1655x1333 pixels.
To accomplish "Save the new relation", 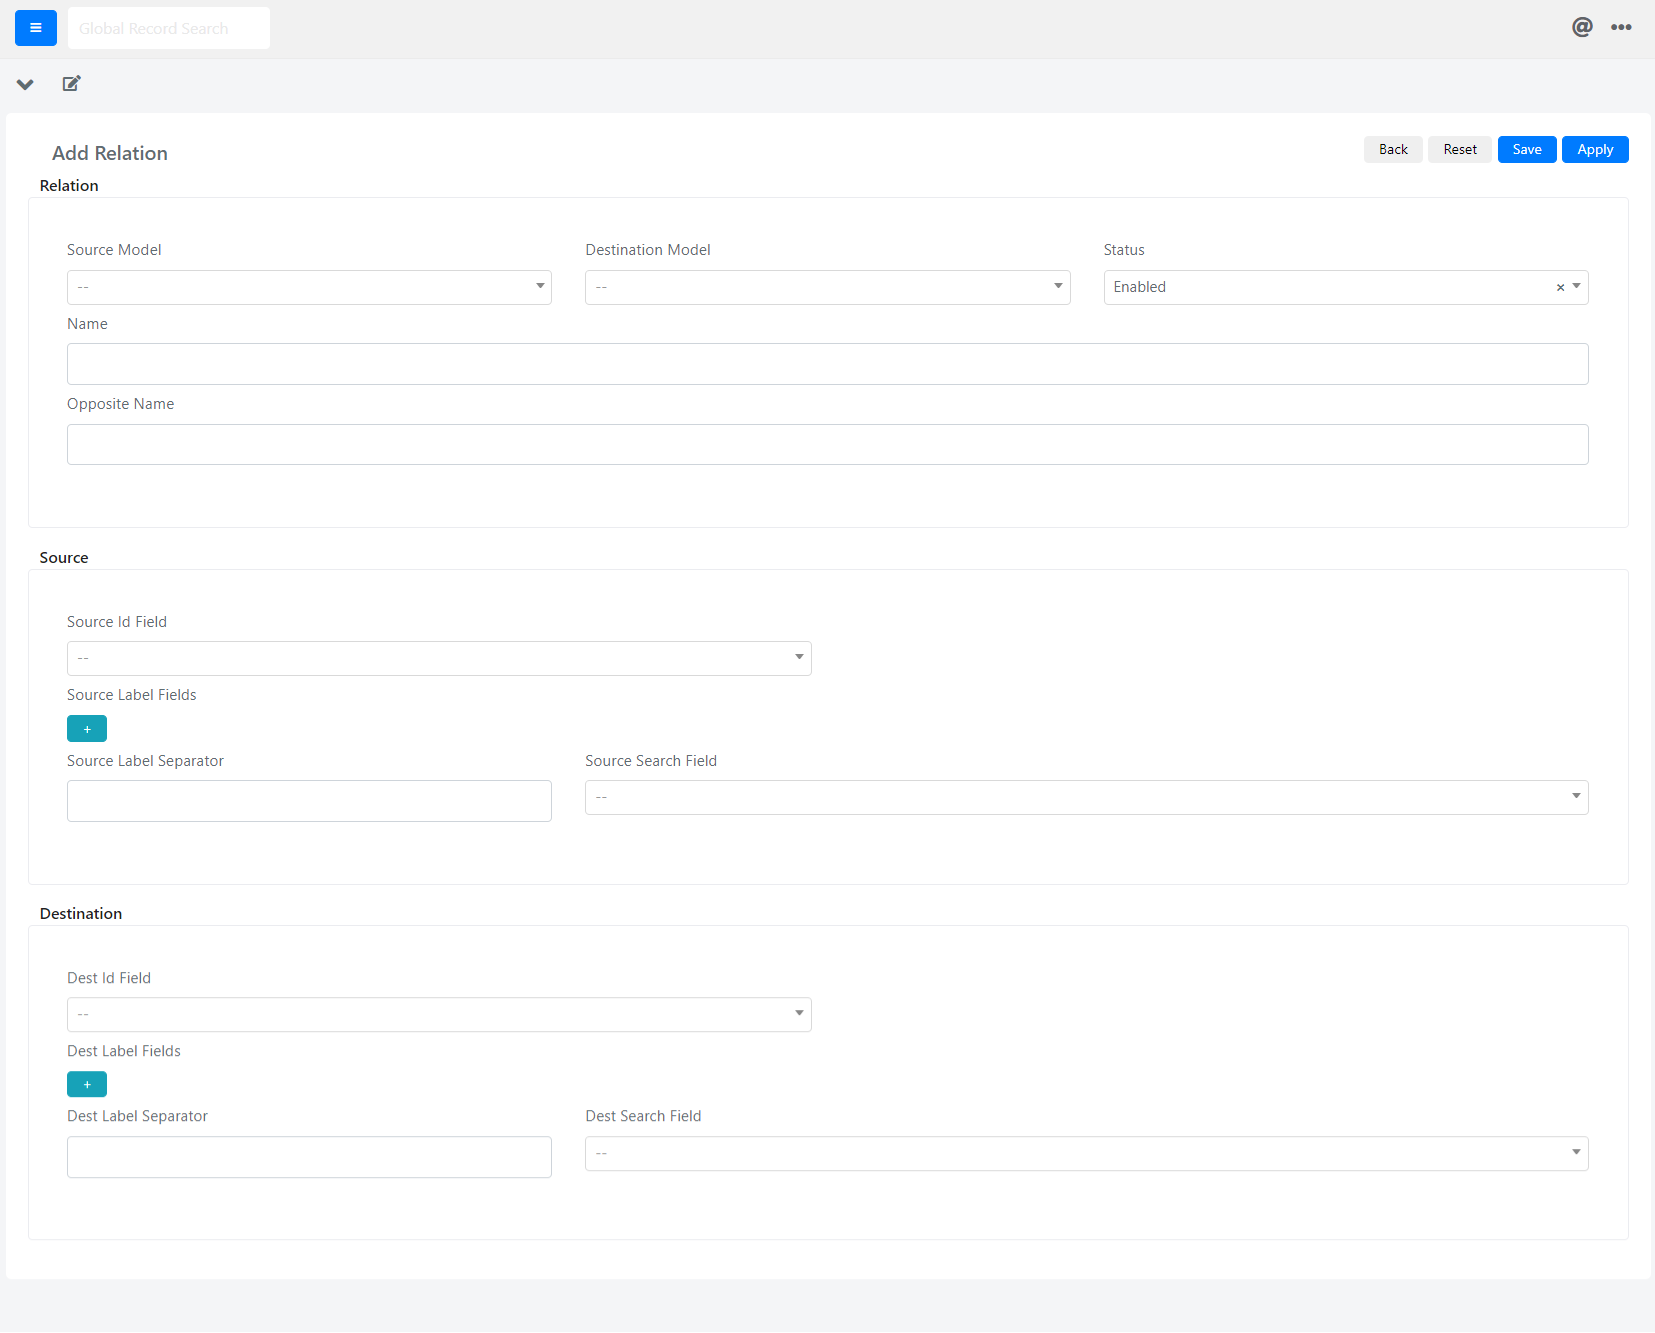I will [1527, 149].
